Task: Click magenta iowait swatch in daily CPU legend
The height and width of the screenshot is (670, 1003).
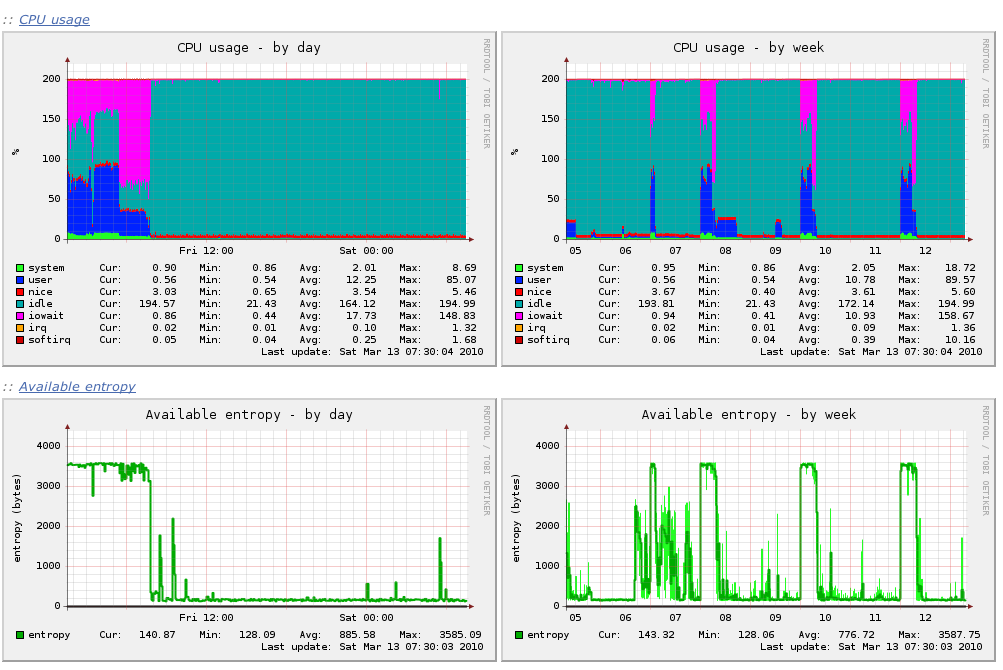Action: pyautogui.click(x=20, y=316)
